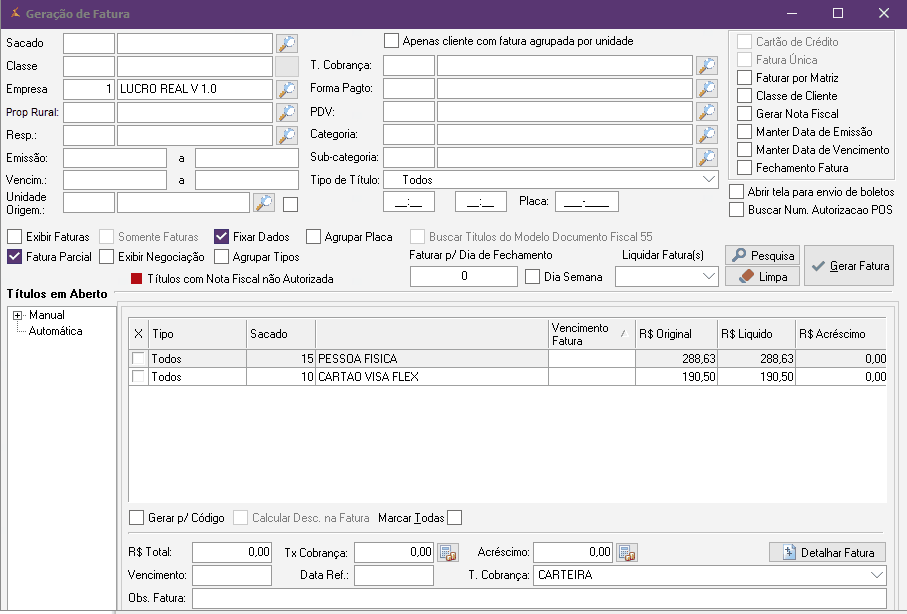
Task: Tick the Gerar Nota Fiscal option
Action: [x=744, y=114]
